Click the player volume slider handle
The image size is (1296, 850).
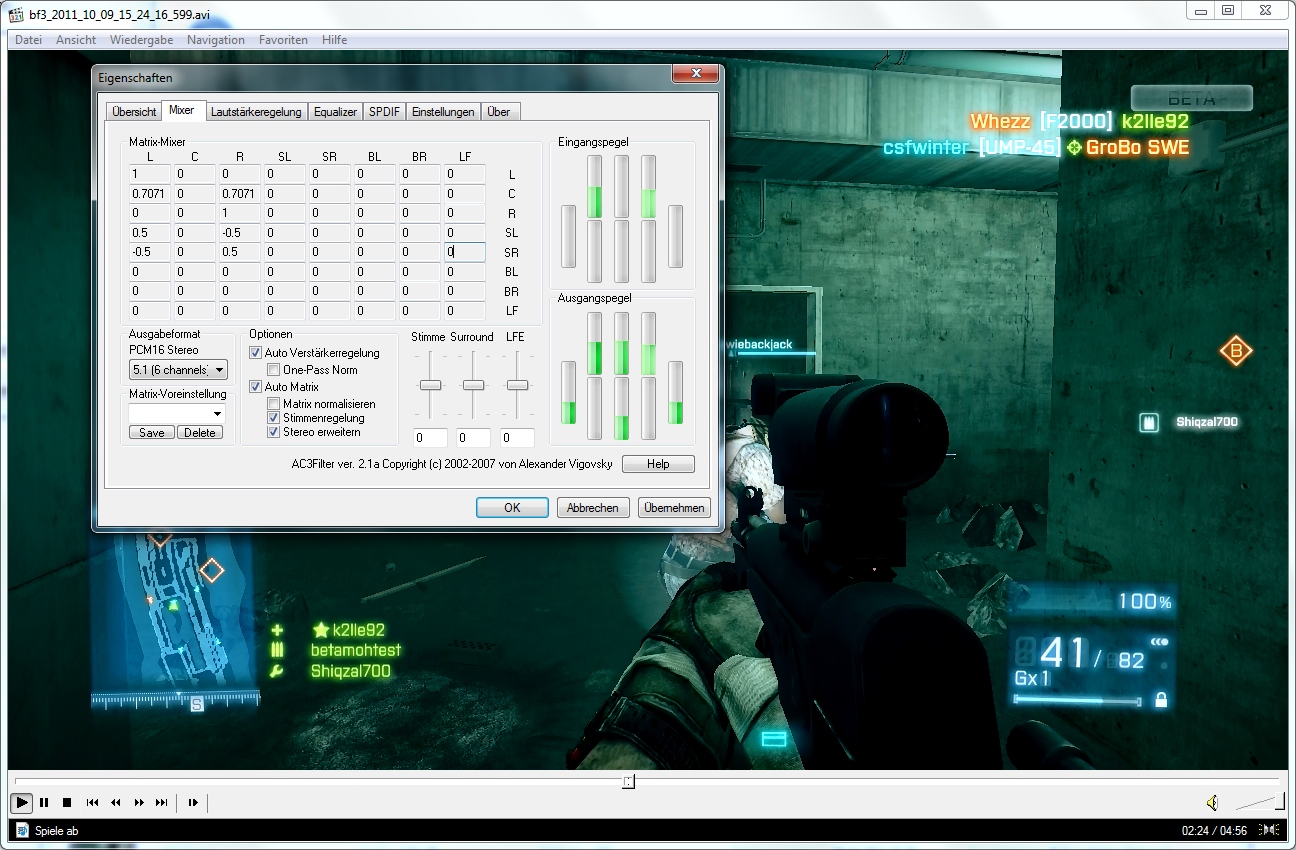coord(1280,800)
